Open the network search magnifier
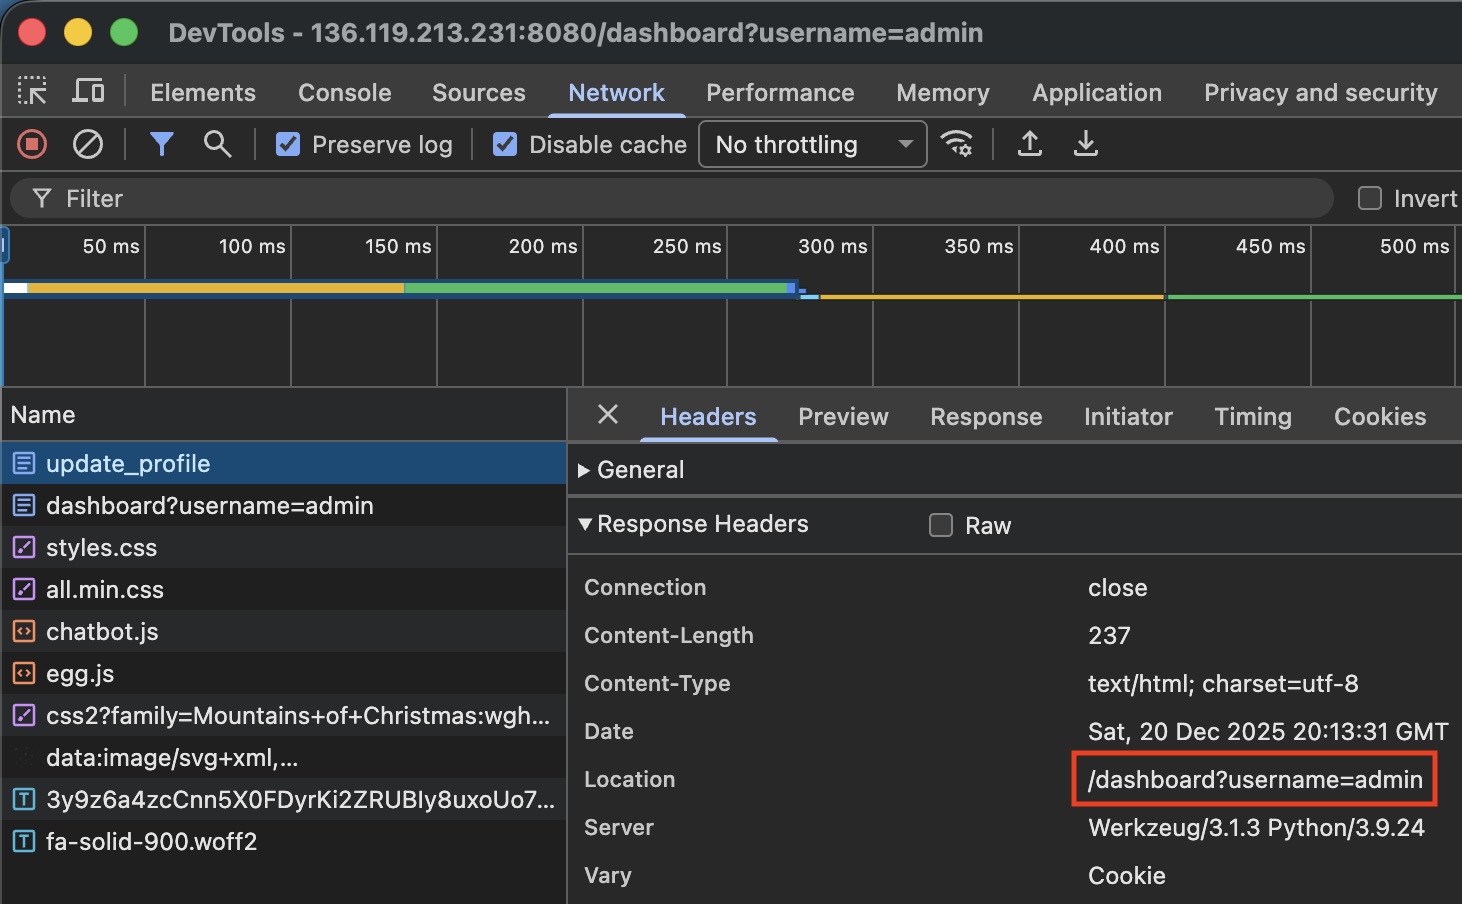The width and height of the screenshot is (1462, 904). 217,145
